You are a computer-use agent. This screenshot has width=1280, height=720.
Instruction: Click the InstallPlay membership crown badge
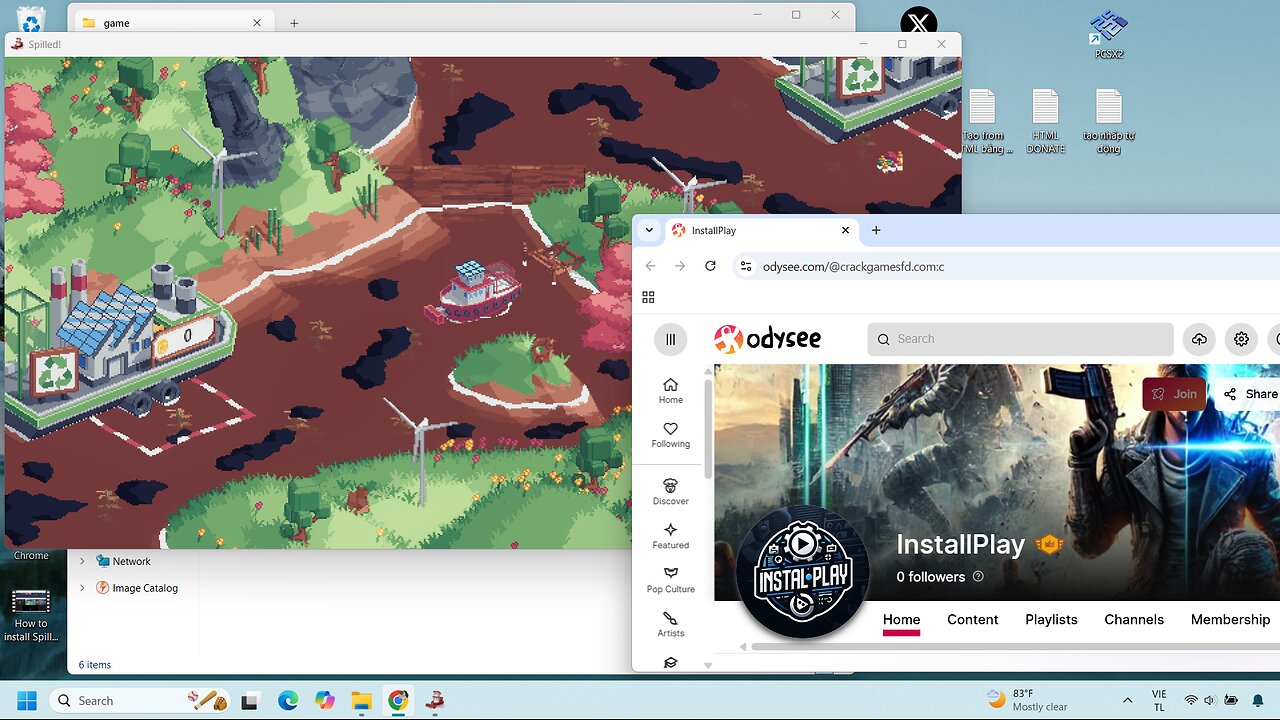point(1049,545)
